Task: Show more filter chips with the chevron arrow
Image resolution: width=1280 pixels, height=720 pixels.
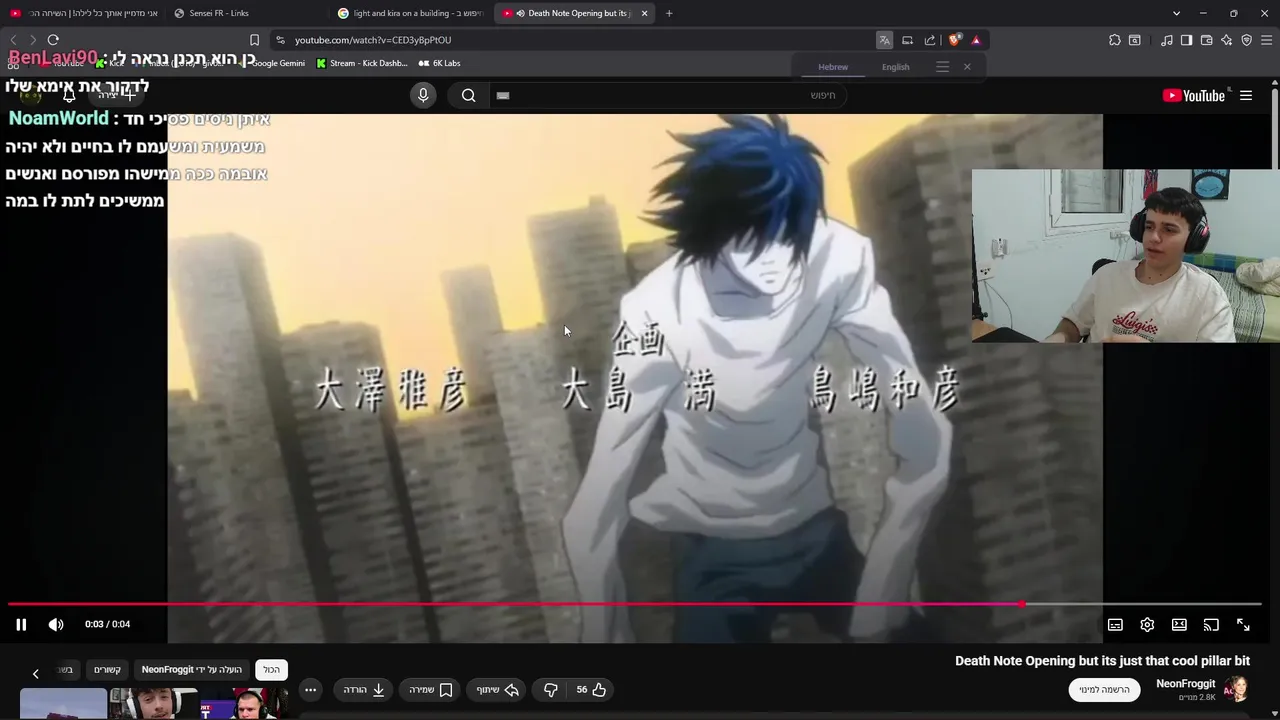Action: pos(35,673)
